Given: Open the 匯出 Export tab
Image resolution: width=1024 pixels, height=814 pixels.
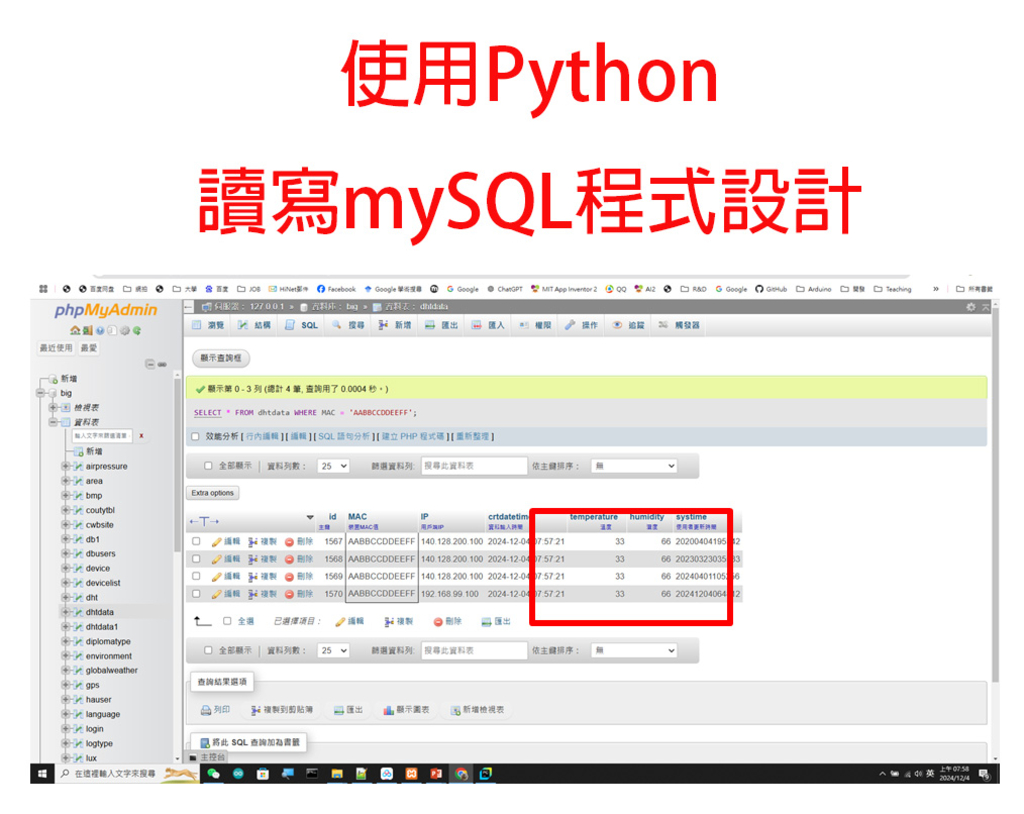Looking at the screenshot, I should [441, 325].
